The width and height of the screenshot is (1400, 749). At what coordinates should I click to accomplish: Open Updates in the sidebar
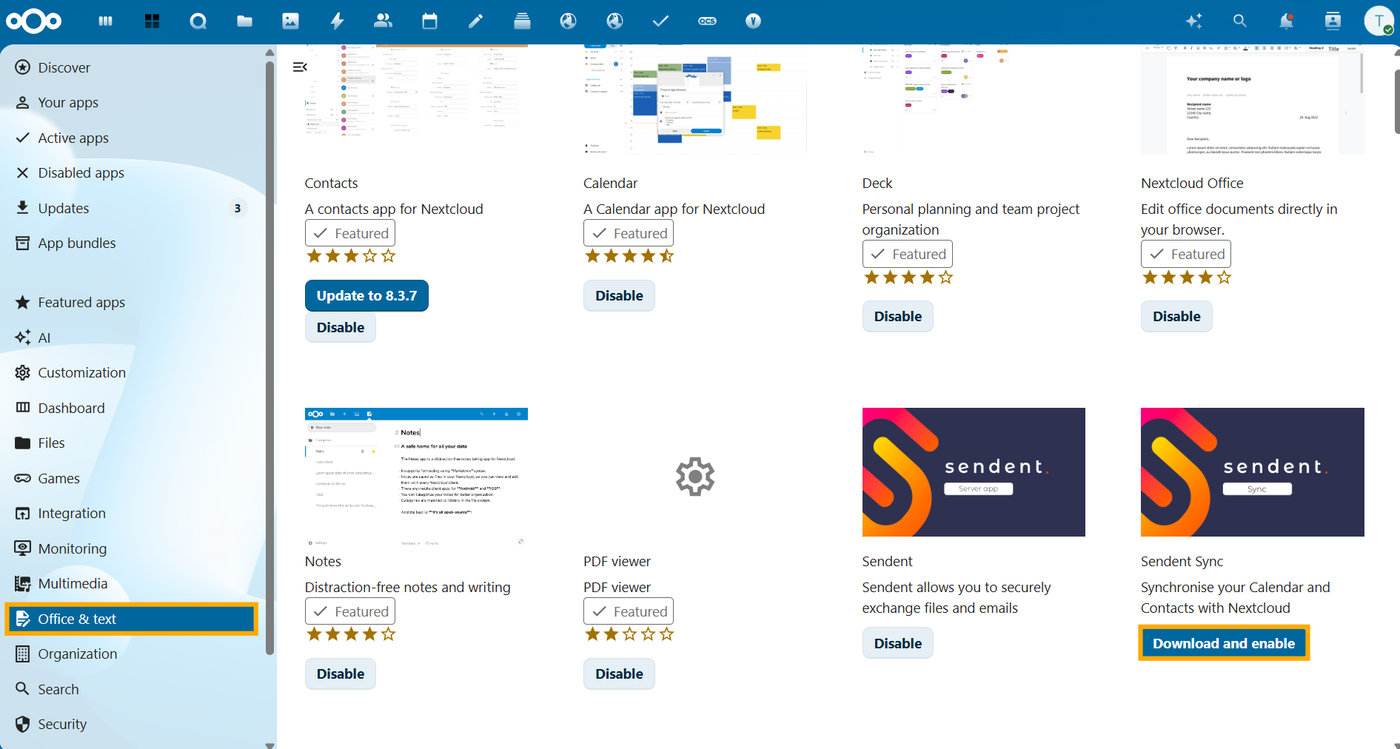tap(132, 208)
